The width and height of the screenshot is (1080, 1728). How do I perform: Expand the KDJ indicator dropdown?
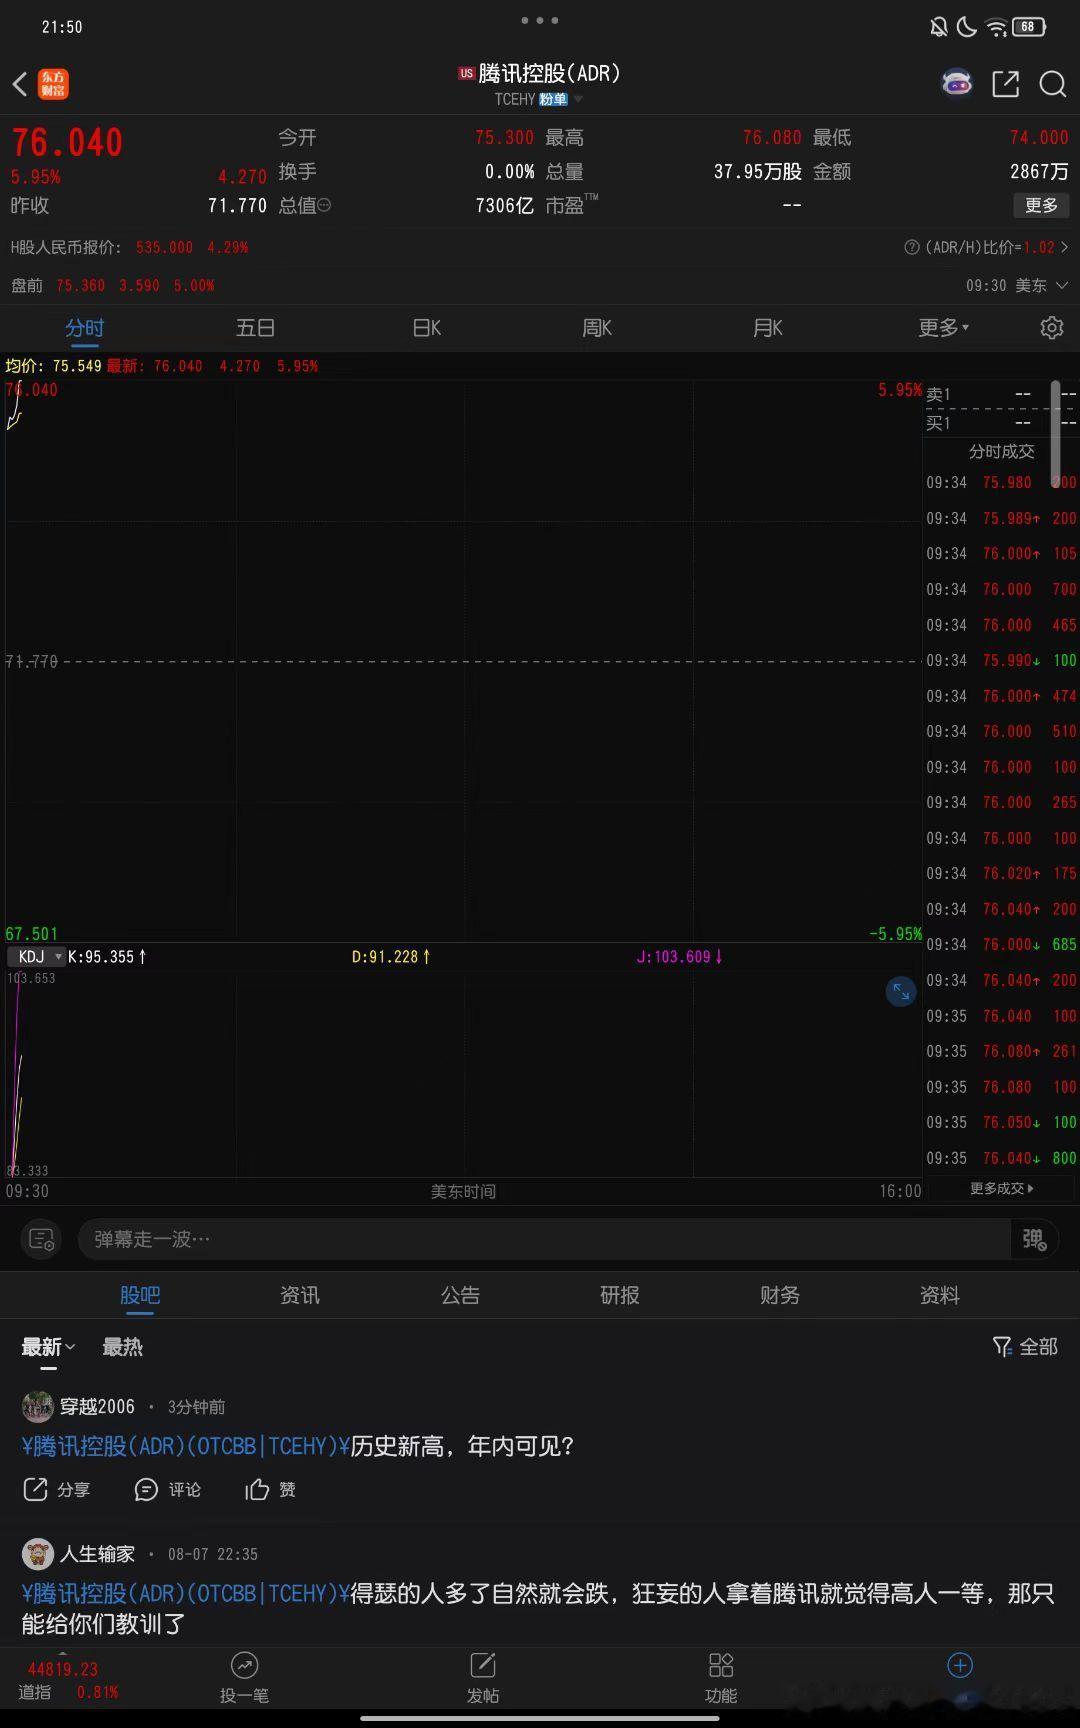tap(36, 956)
